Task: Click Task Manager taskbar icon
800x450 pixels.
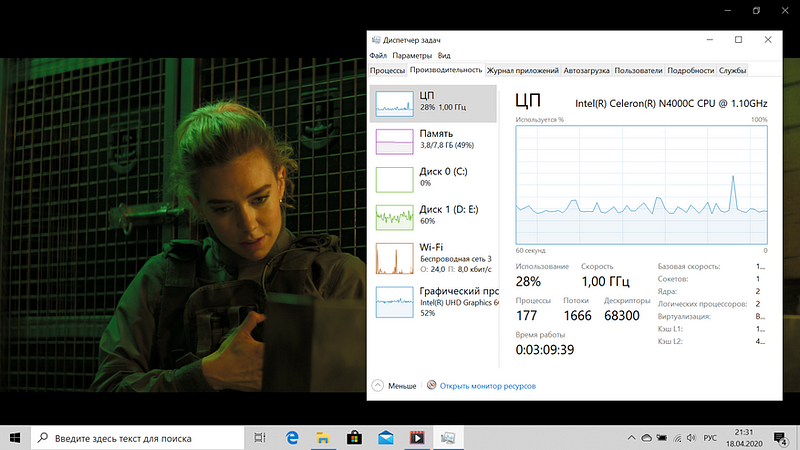Action: (448, 438)
